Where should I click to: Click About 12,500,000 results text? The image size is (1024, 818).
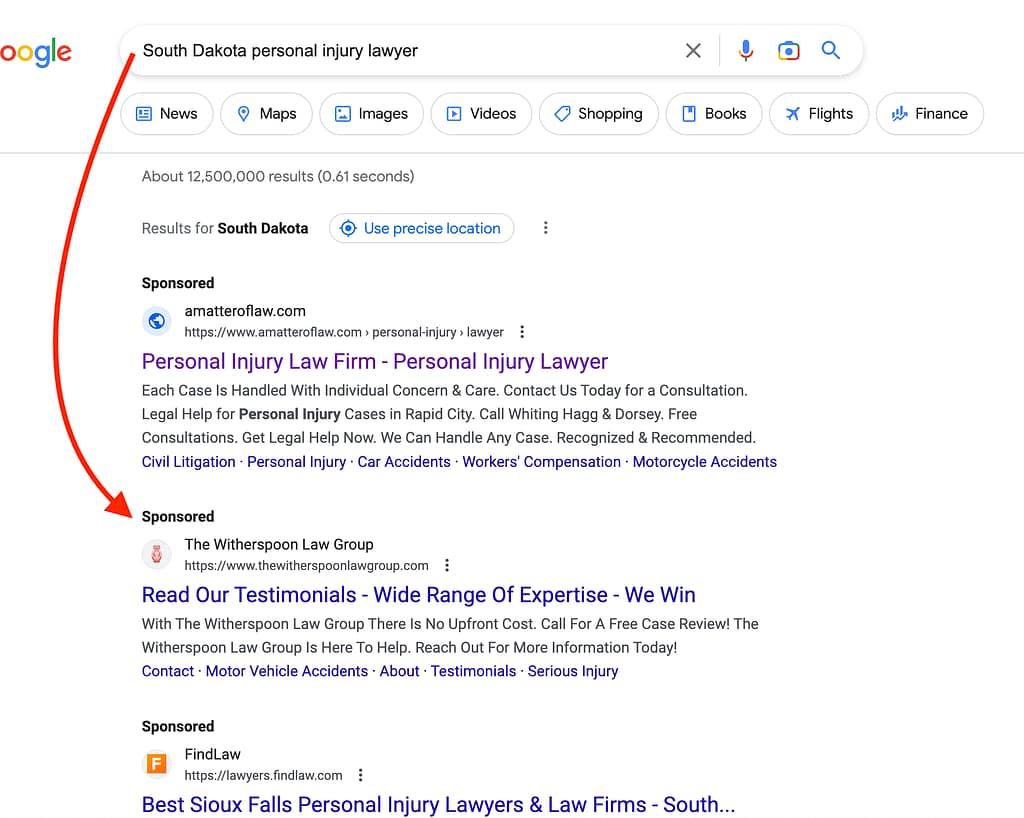(278, 176)
